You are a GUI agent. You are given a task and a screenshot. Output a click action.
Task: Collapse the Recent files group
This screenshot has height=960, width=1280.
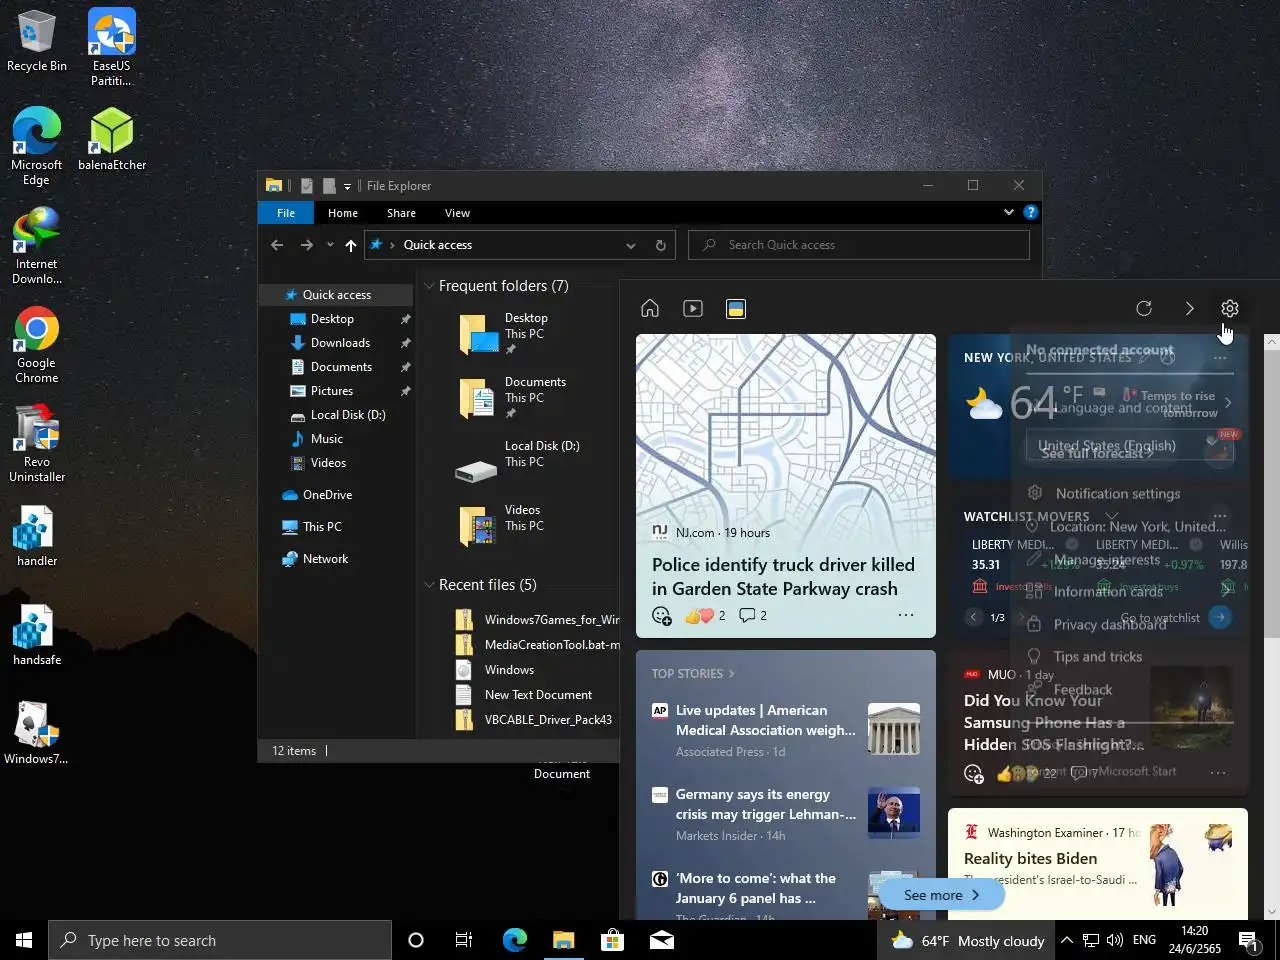point(429,585)
